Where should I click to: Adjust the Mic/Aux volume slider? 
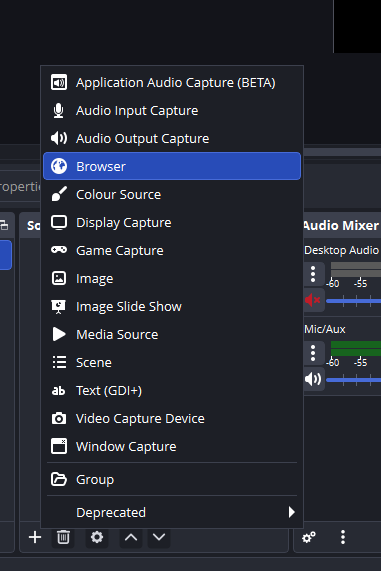[x=354, y=380]
